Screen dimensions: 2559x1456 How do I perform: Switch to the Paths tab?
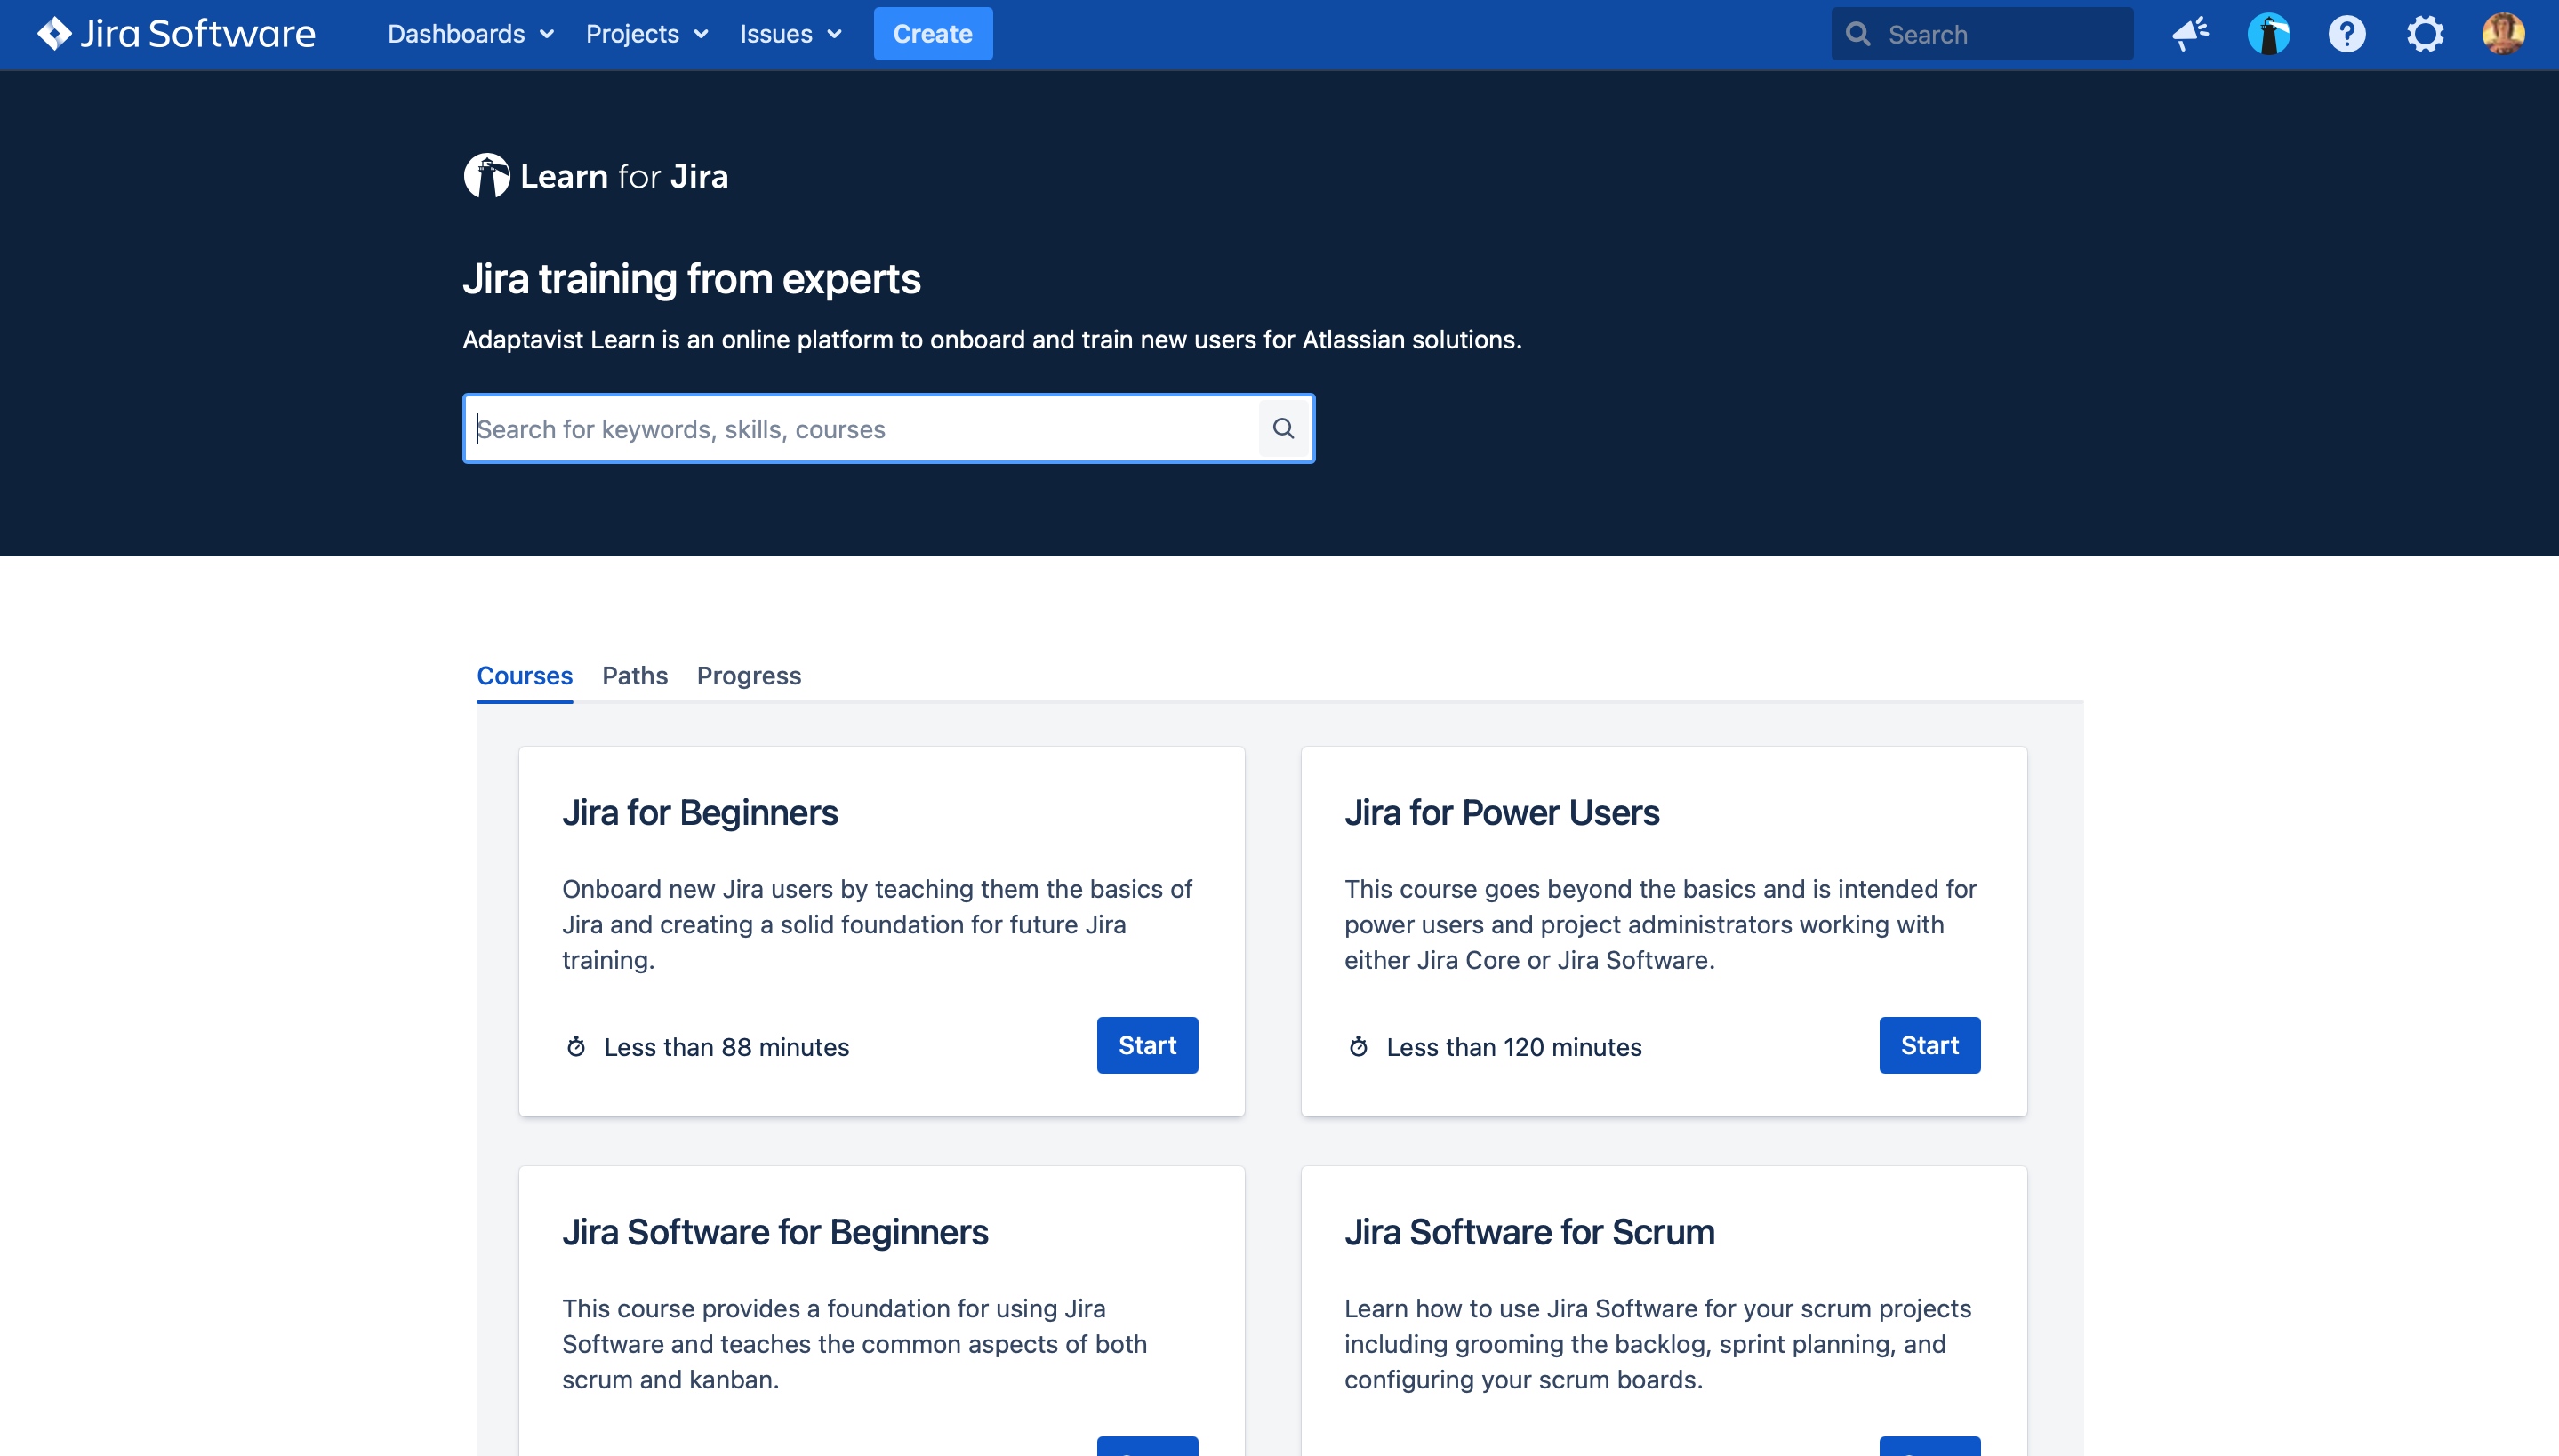[635, 675]
